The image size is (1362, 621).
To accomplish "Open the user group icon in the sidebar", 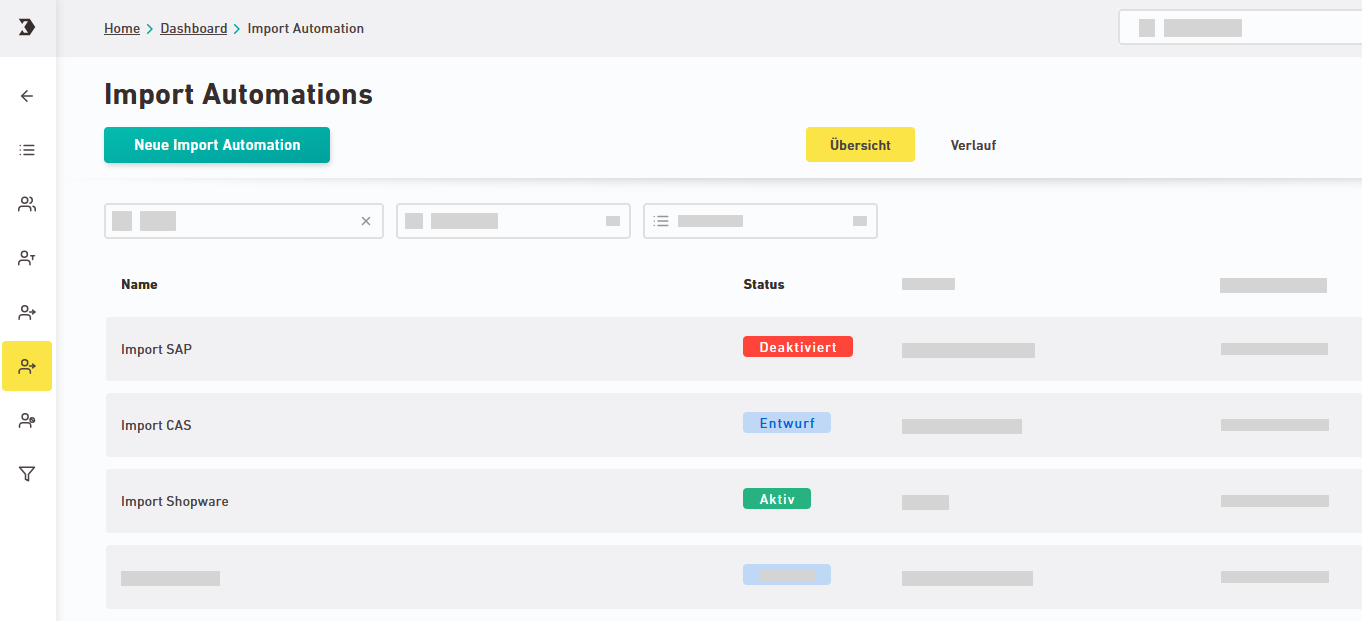I will coord(27,204).
